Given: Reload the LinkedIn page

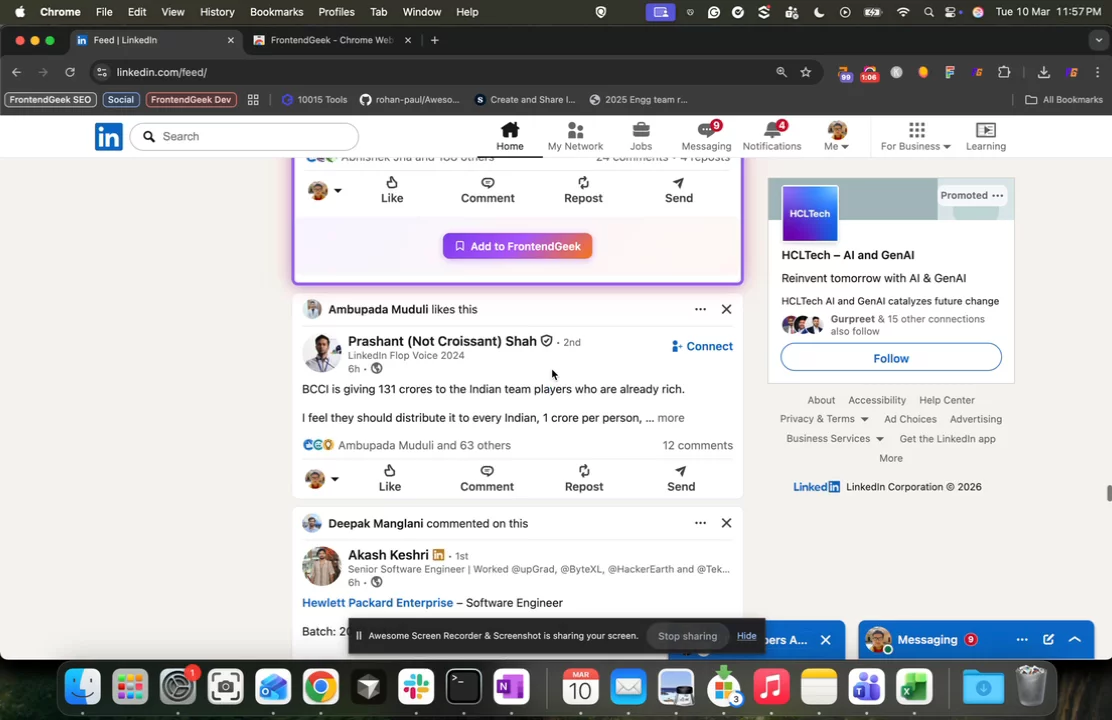Looking at the screenshot, I should [70, 72].
